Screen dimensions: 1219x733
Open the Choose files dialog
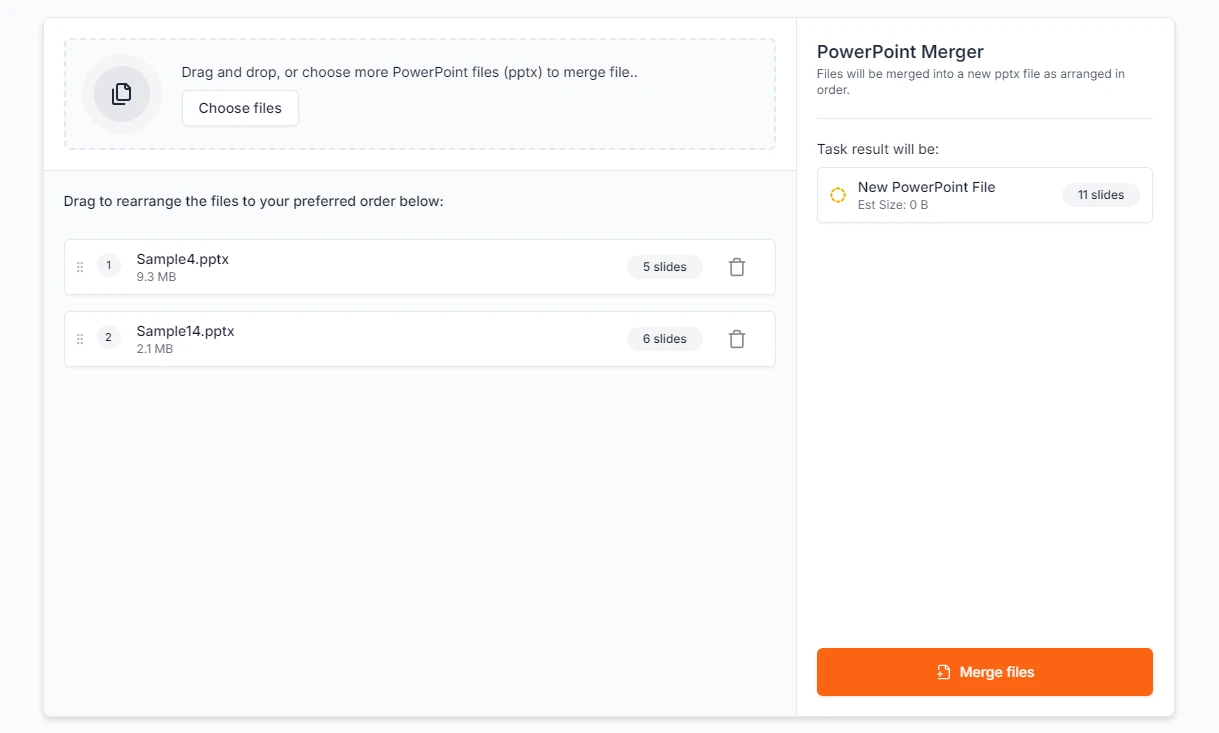coord(240,108)
